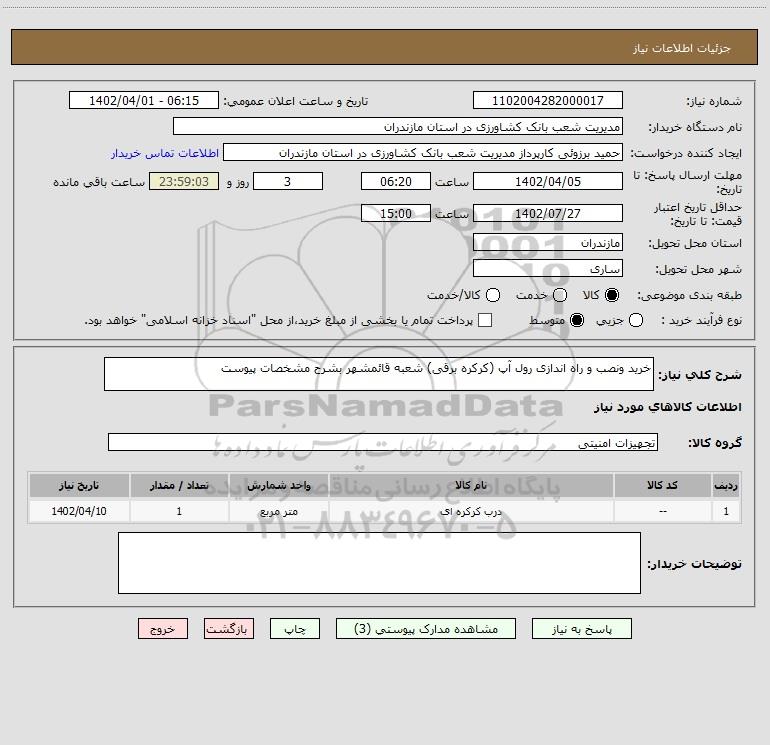Click ردیف column header

tap(726, 485)
